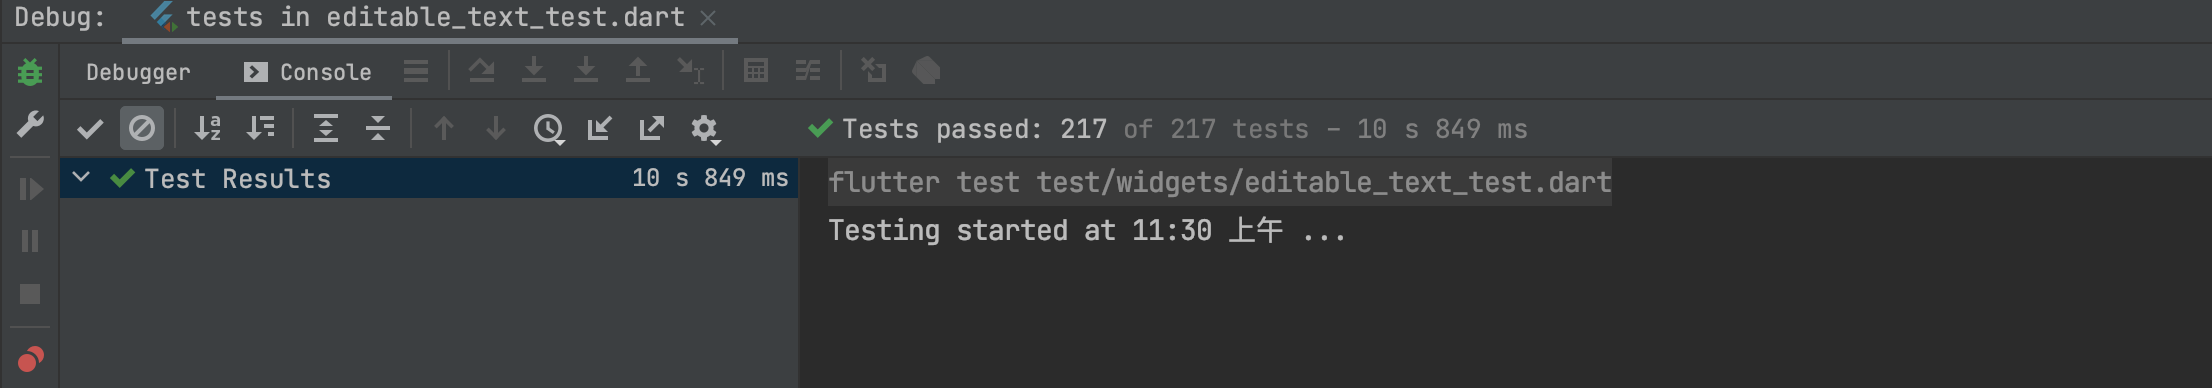Toggle sort alphabetically icon

(x=208, y=128)
